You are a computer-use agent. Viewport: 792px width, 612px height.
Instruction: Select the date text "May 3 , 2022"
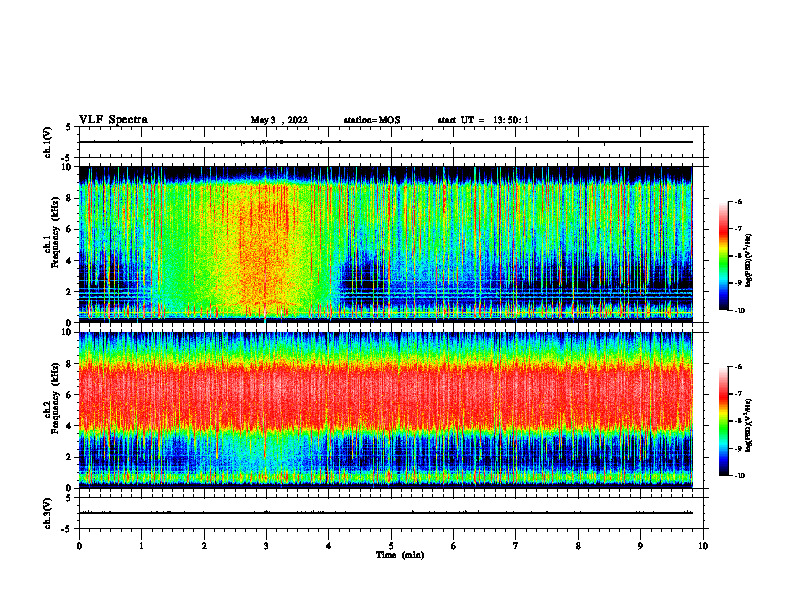coord(279,120)
